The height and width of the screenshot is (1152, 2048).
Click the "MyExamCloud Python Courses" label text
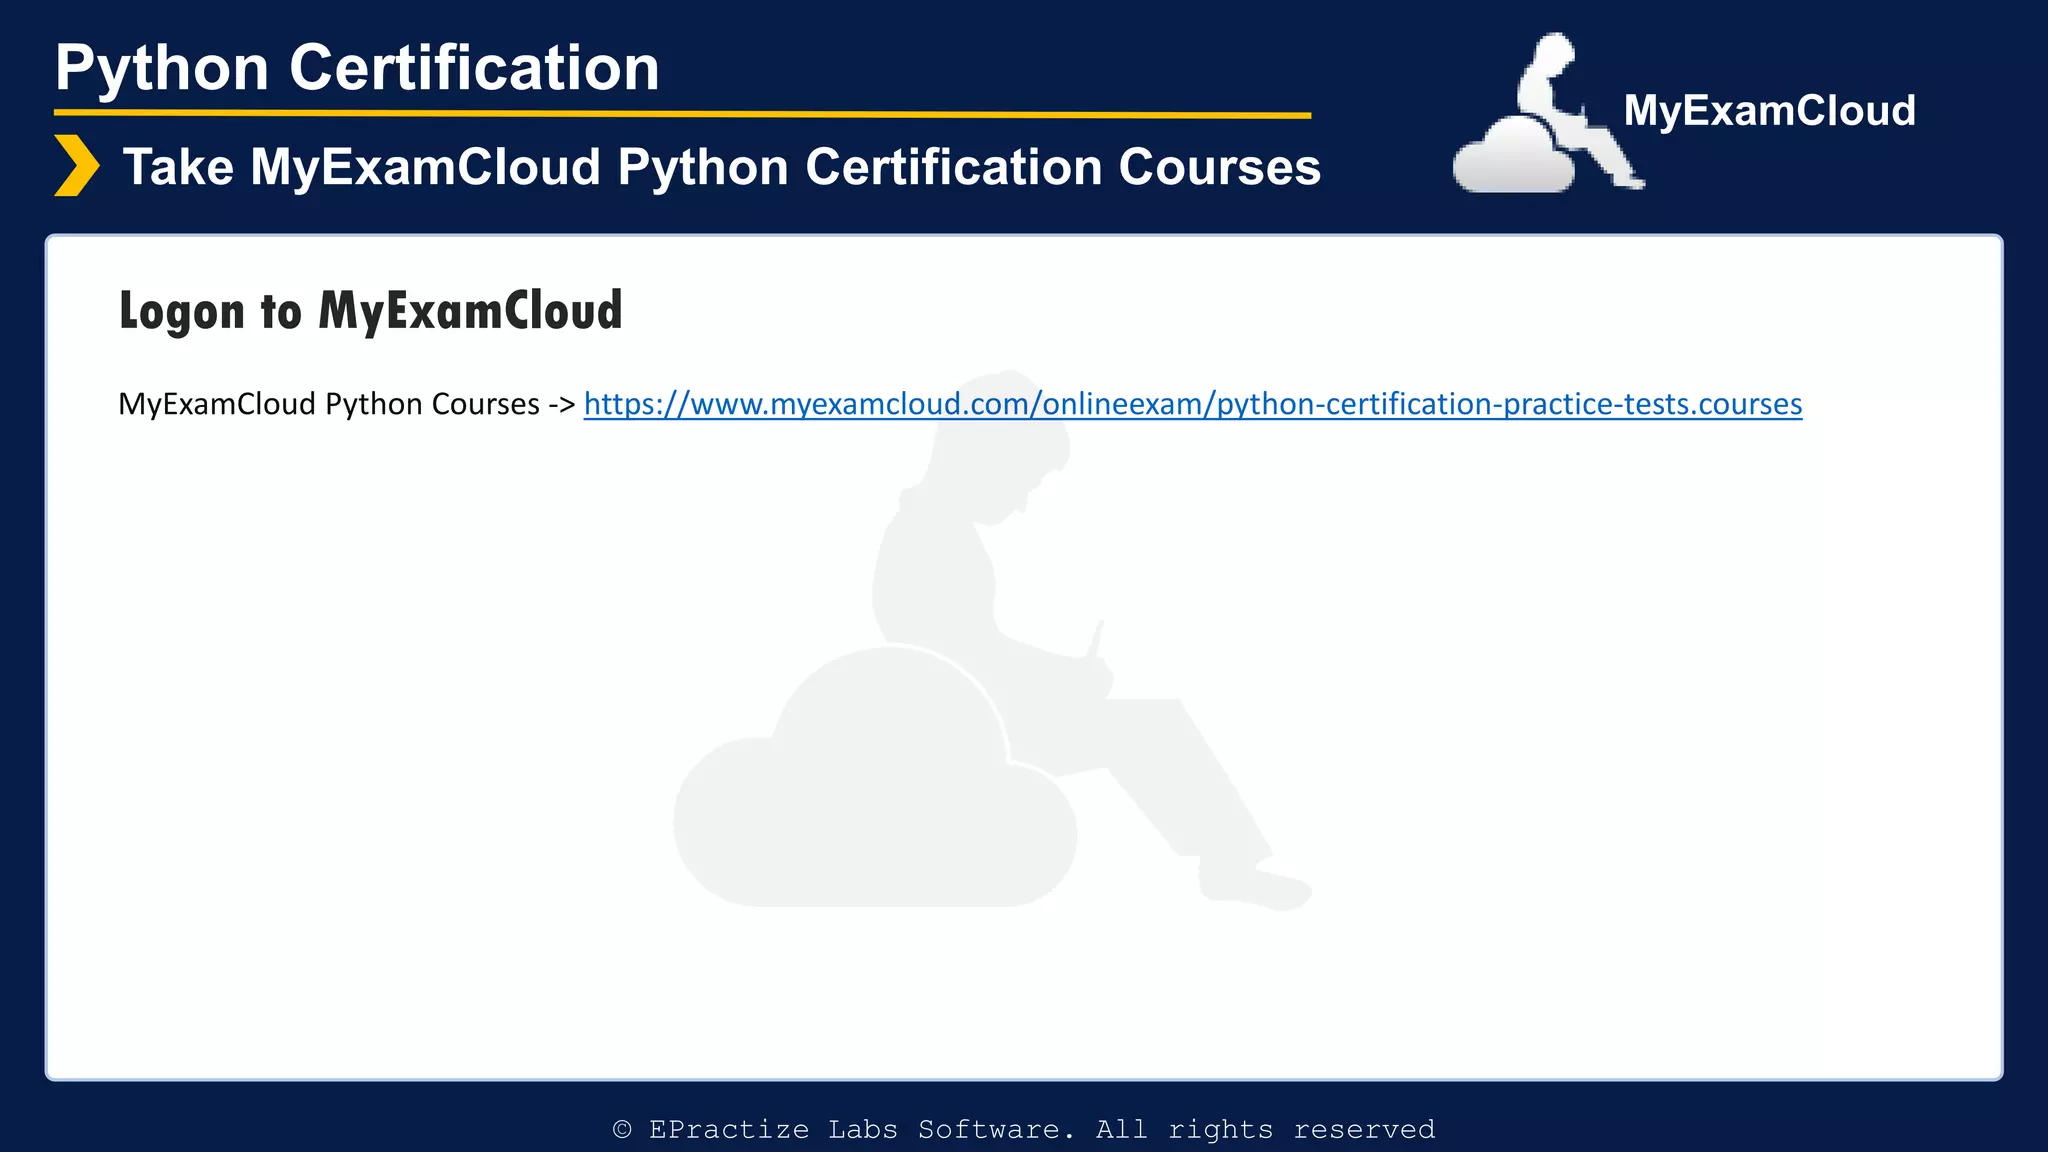point(329,404)
